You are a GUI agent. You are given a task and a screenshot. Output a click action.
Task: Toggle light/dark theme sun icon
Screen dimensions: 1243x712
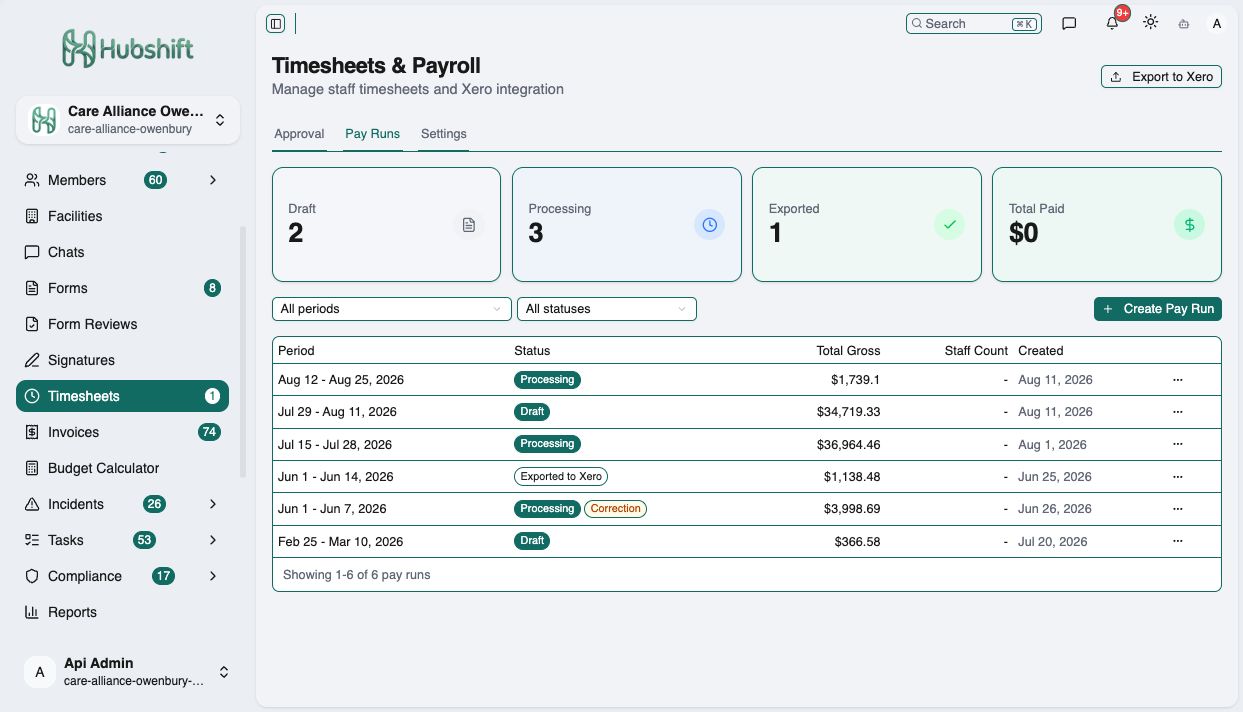point(1151,23)
